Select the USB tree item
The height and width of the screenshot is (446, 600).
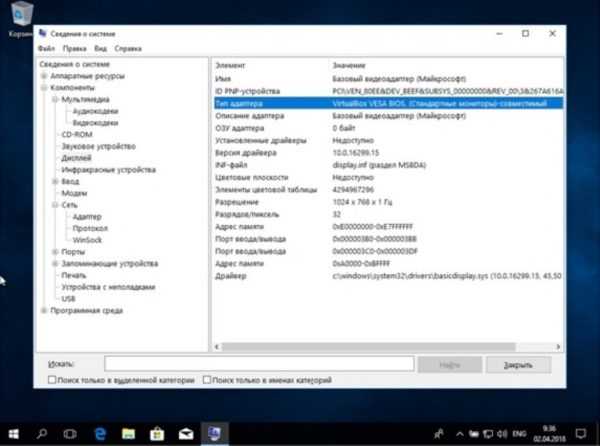click(68, 299)
